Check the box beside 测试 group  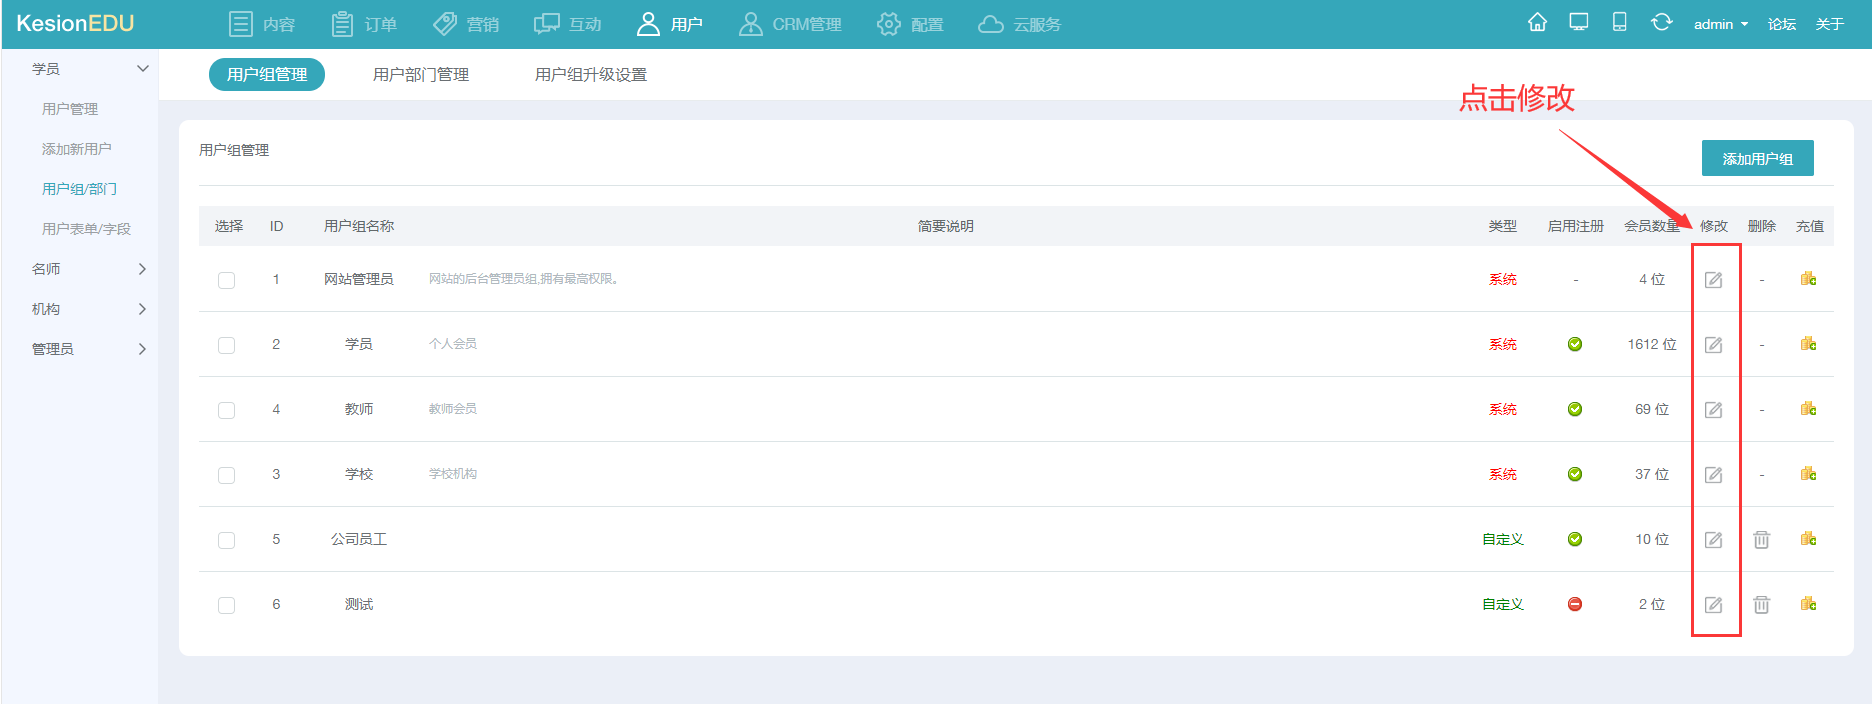pos(227,605)
